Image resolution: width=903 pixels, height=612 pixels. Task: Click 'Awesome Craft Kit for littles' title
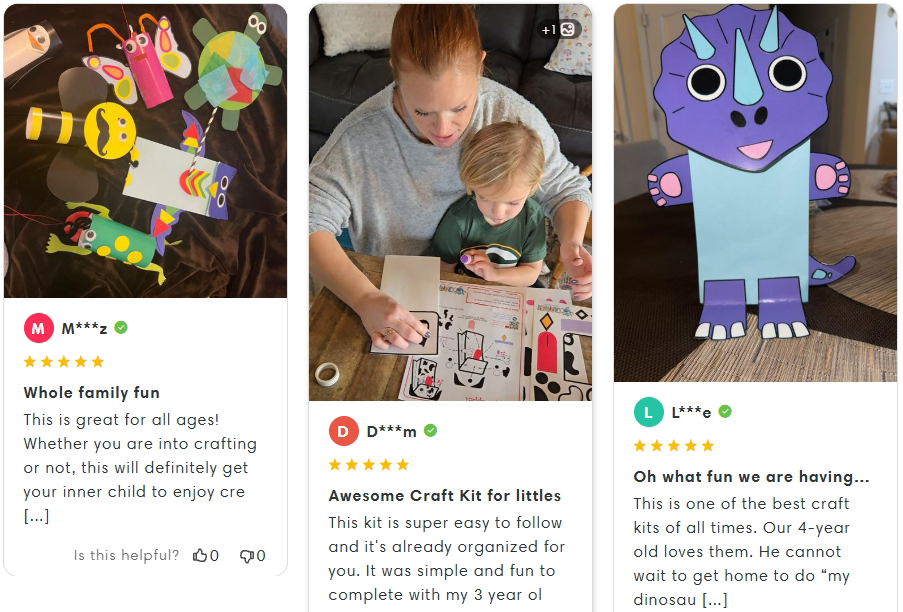pos(445,496)
